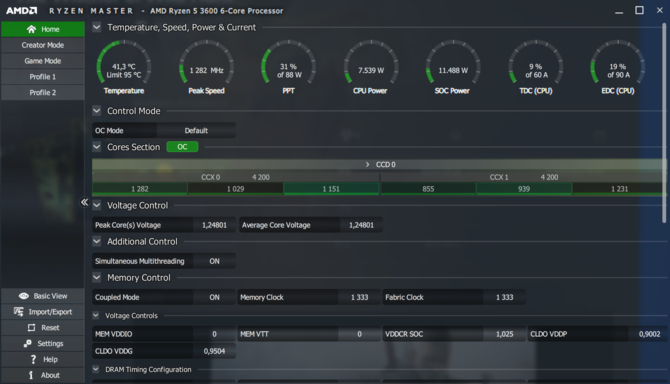Select Profile 1 in the sidebar
The image size is (670, 384).
pos(43,76)
